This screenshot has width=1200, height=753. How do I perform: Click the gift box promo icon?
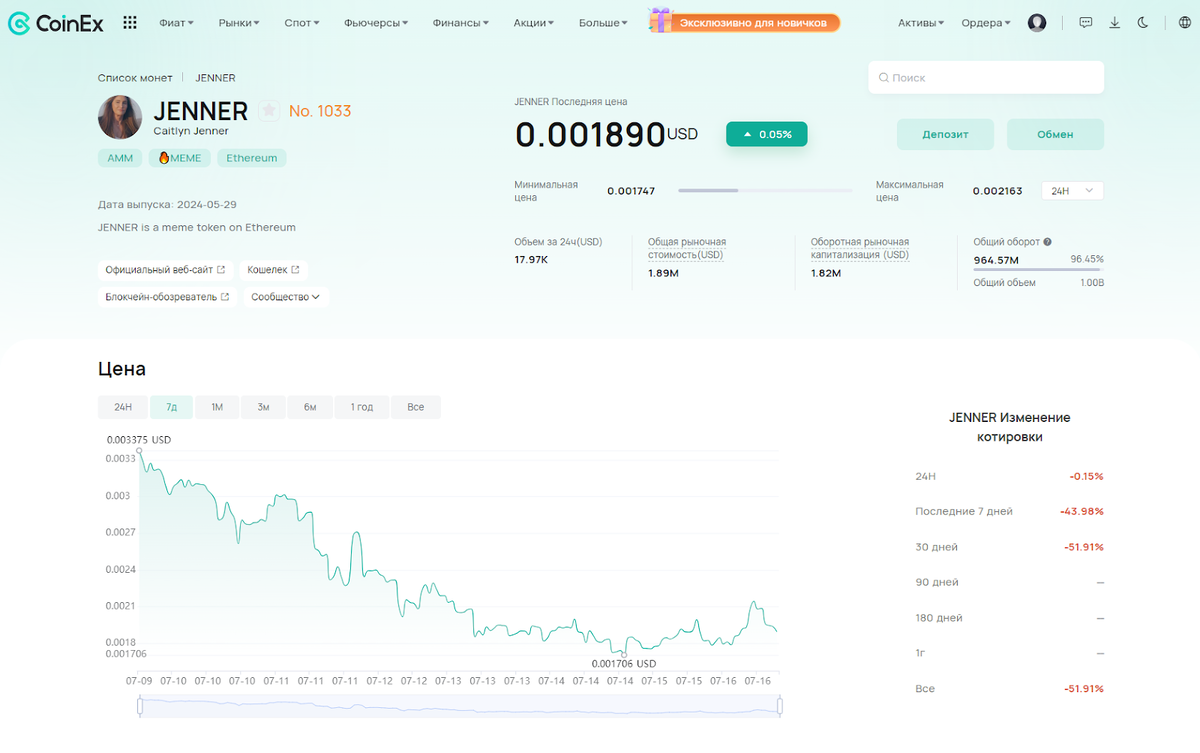(660, 20)
